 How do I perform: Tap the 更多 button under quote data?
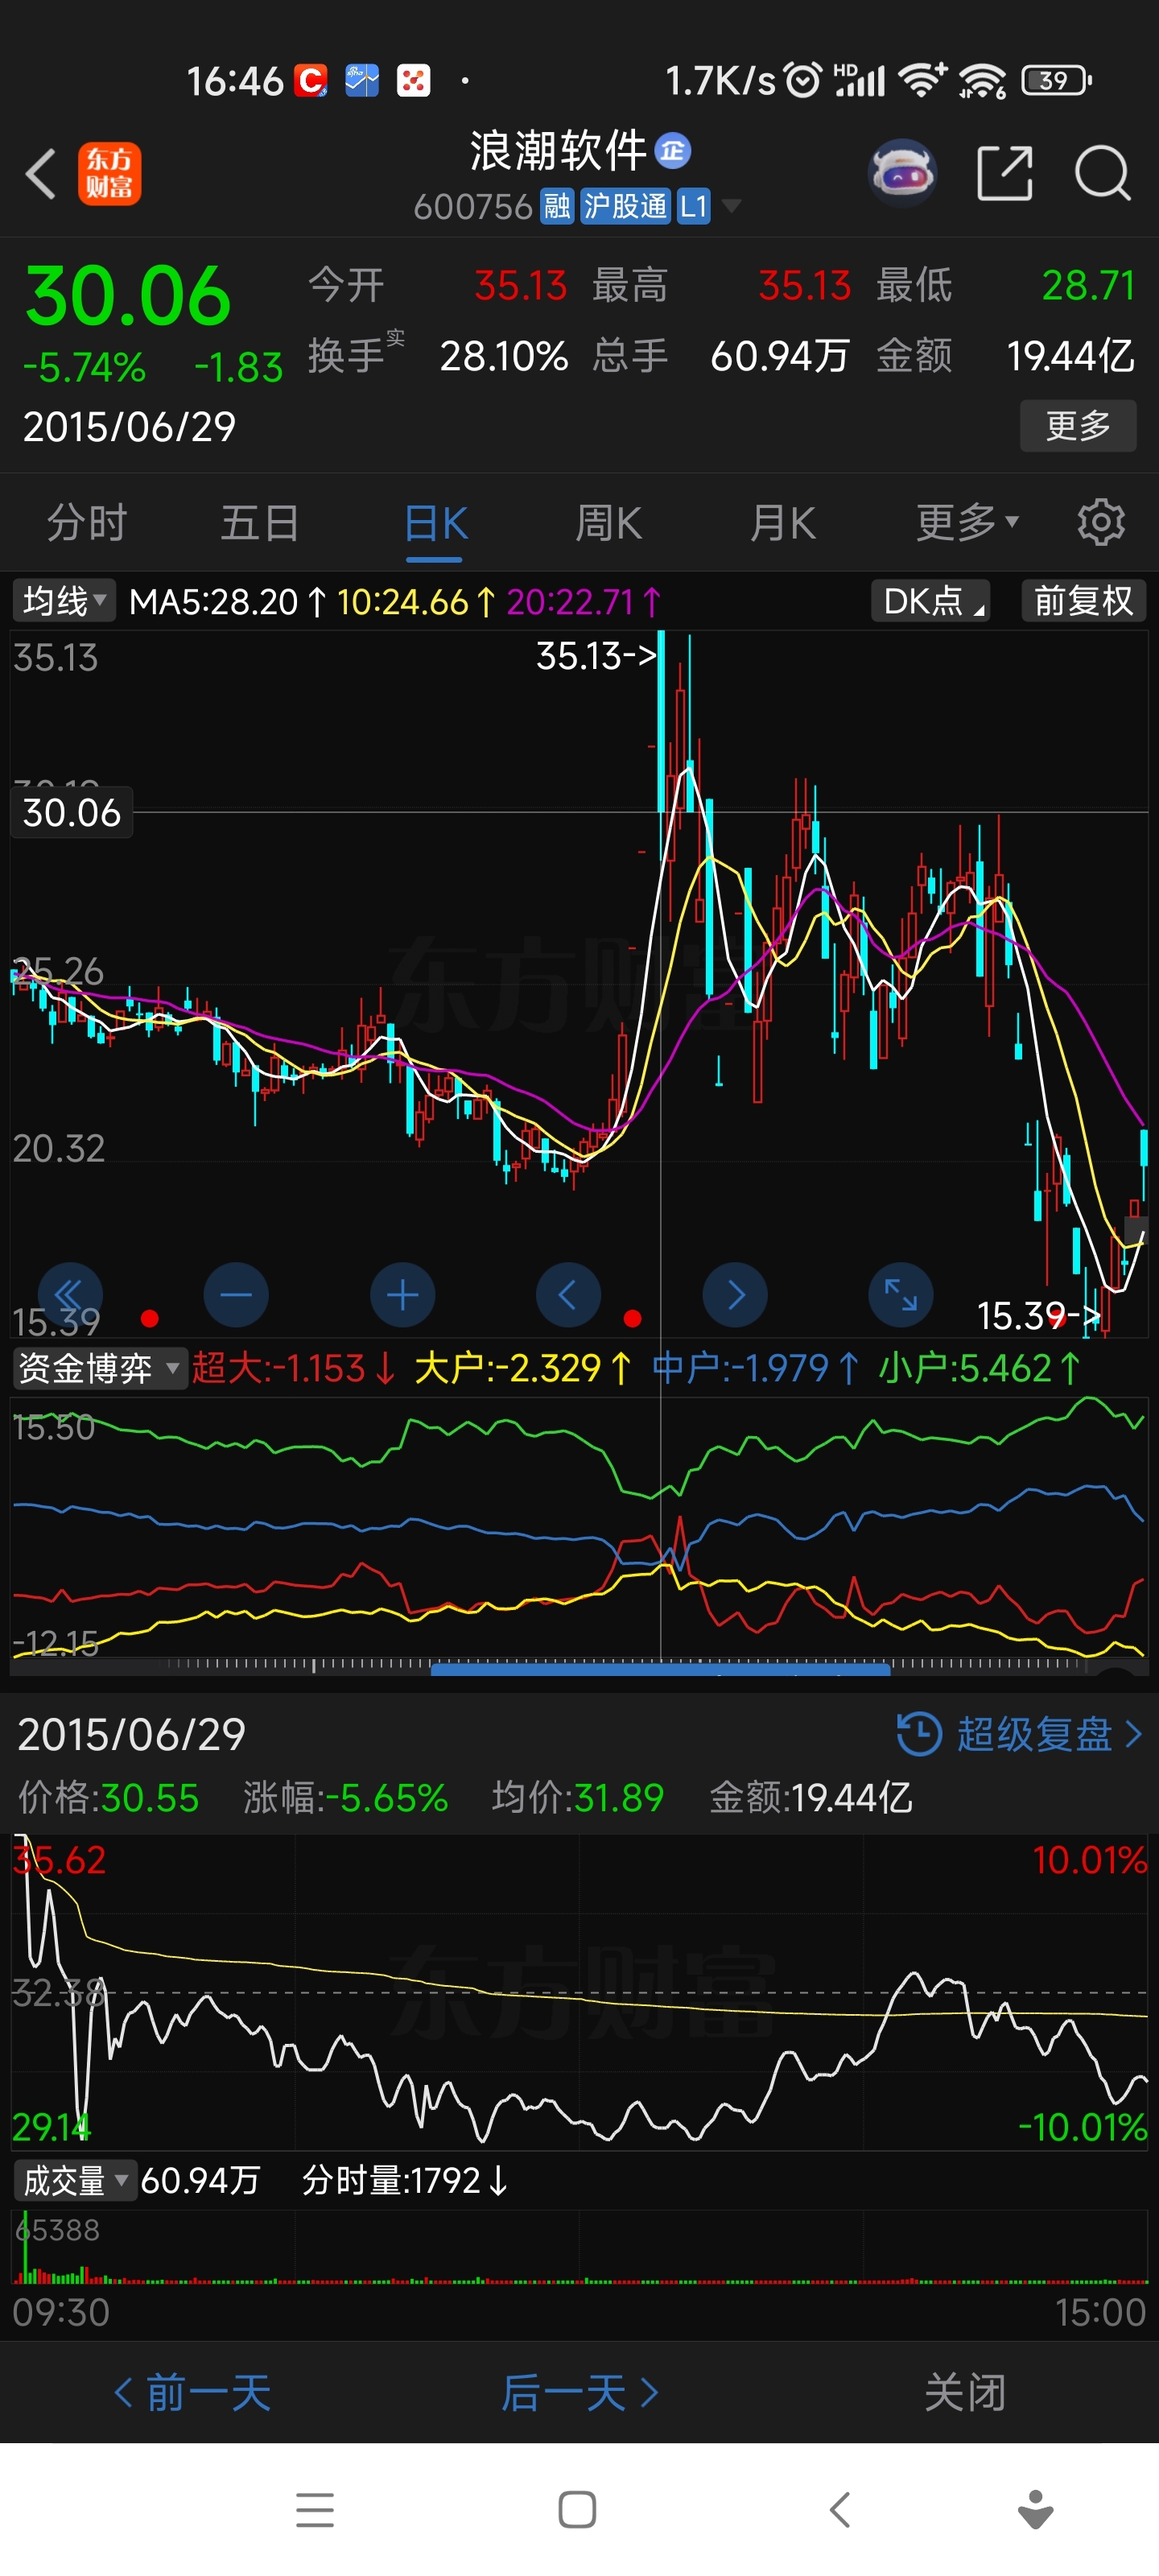pyautogui.click(x=1078, y=426)
